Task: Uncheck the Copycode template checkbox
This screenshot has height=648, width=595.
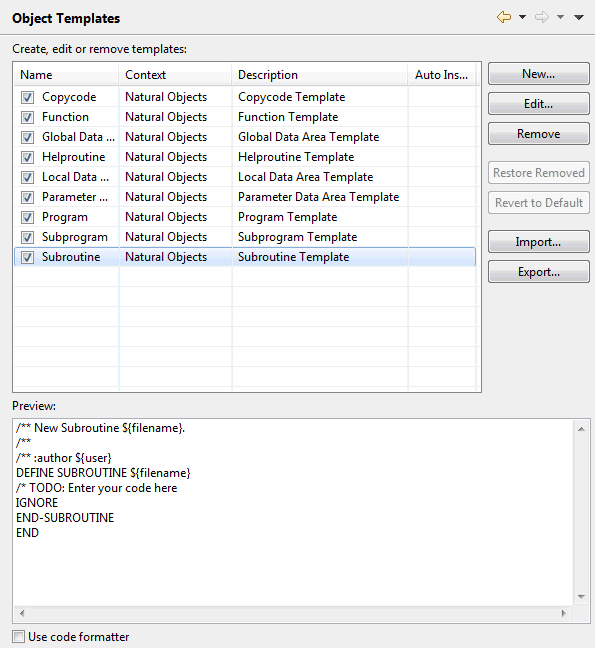Action: tap(27, 98)
